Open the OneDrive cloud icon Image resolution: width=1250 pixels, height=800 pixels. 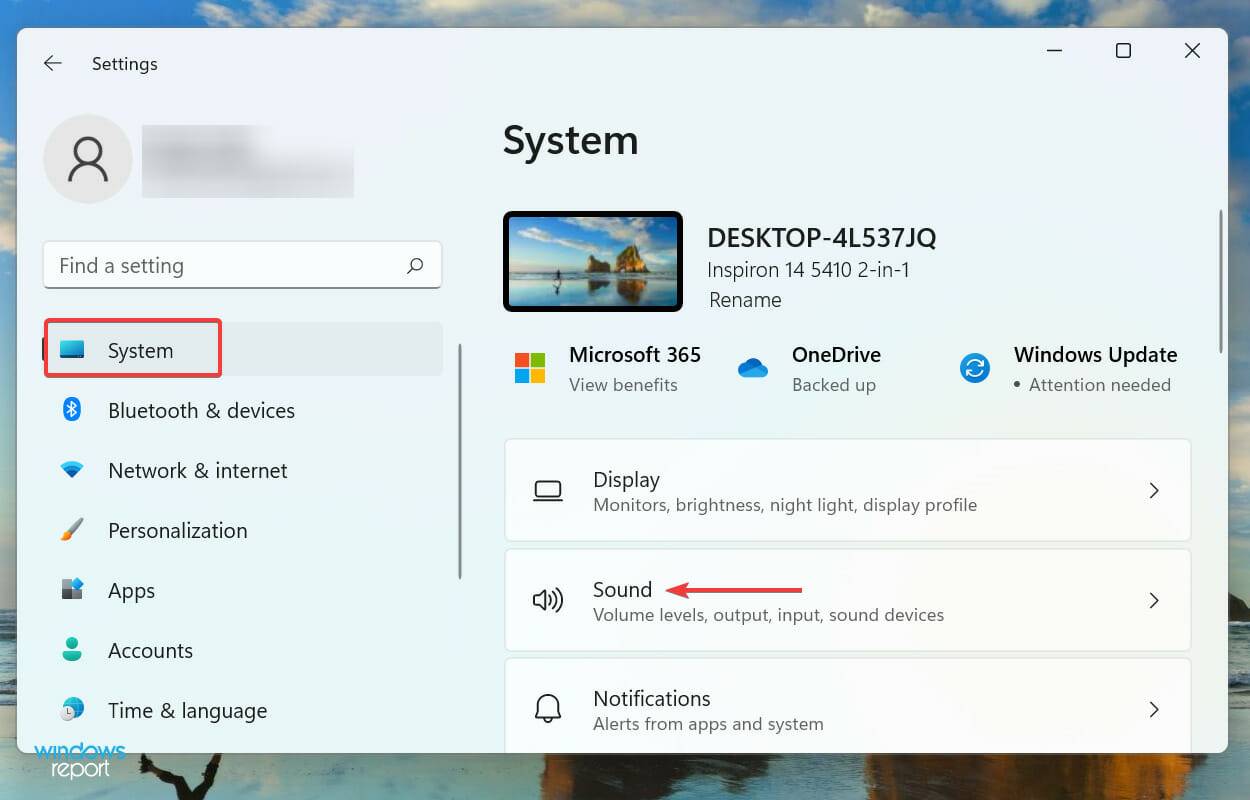pos(753,368)
